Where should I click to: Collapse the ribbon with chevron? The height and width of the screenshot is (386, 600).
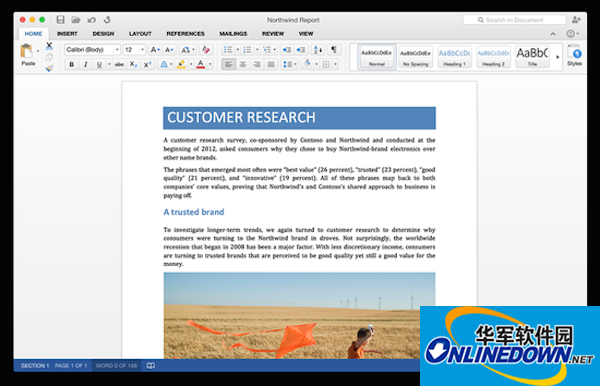click(x=553, y=34)
